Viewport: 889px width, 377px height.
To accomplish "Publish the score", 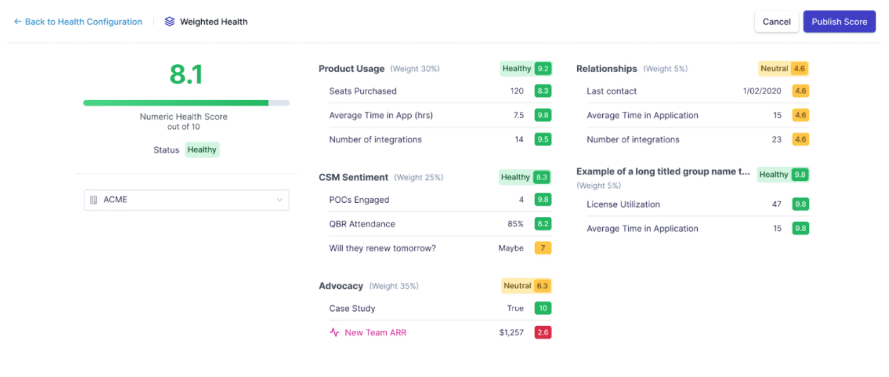I will point(839,22).
